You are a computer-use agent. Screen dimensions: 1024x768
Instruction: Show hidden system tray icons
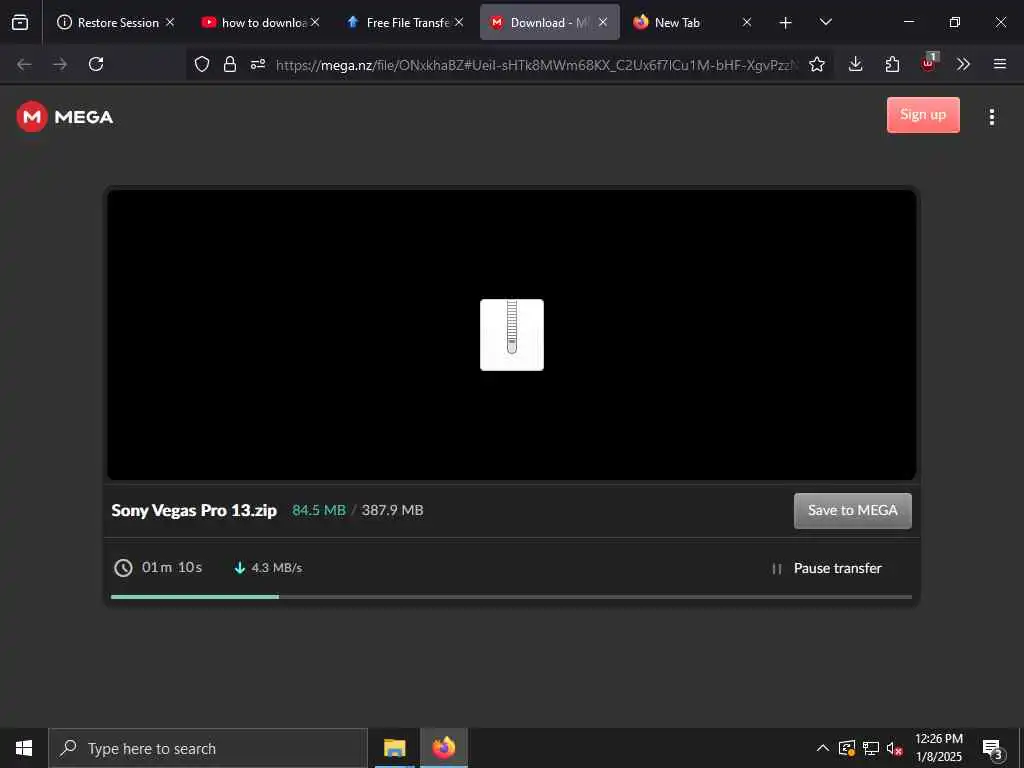[x=823, y=748]
